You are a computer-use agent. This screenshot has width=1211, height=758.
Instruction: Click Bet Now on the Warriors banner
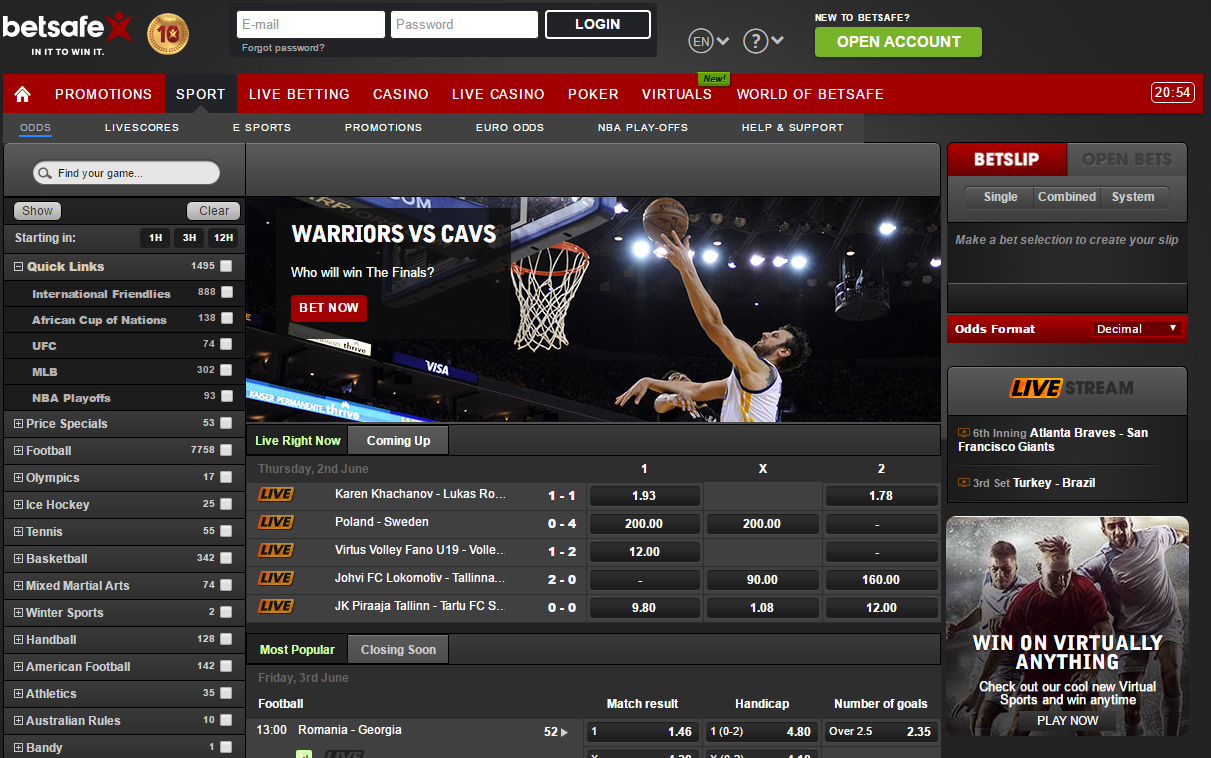coord(329,308)
